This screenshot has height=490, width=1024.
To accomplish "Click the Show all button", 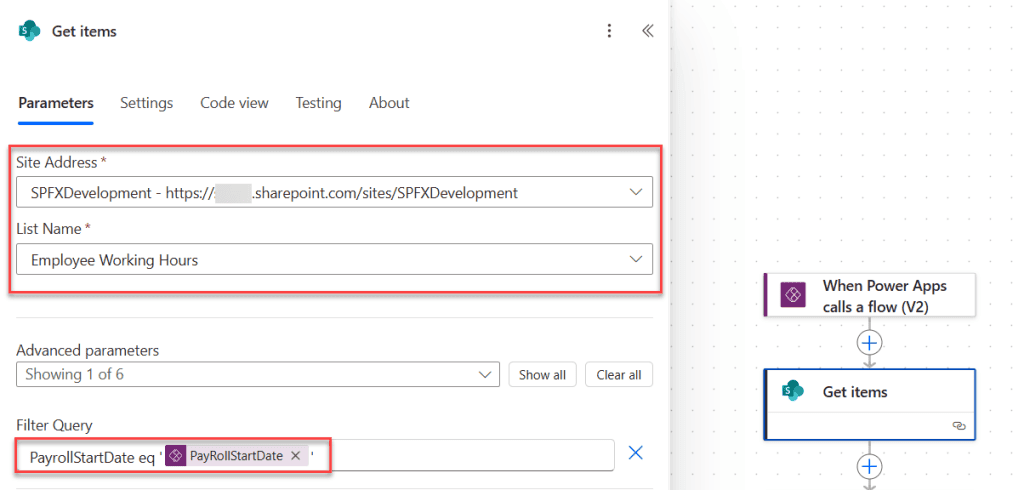I will [542, 375].
